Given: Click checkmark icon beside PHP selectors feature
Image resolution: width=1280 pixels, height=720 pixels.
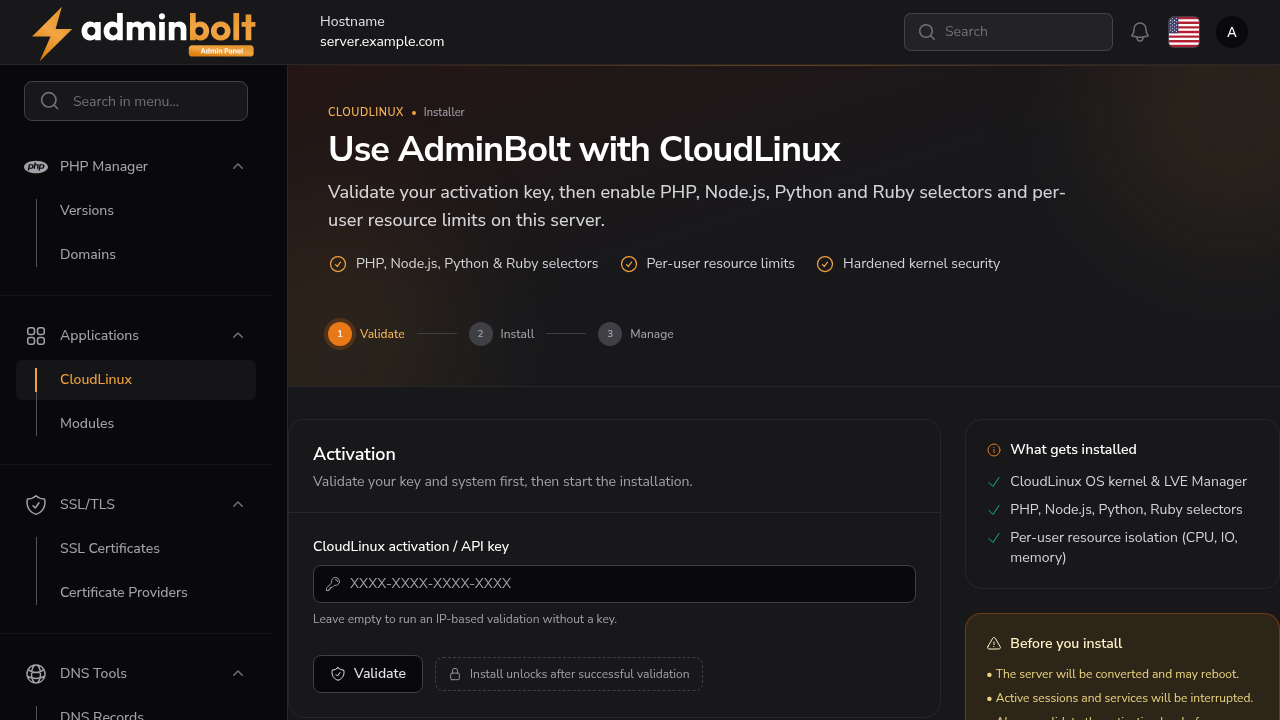Looking at the screenshot, I should point(338,264).
